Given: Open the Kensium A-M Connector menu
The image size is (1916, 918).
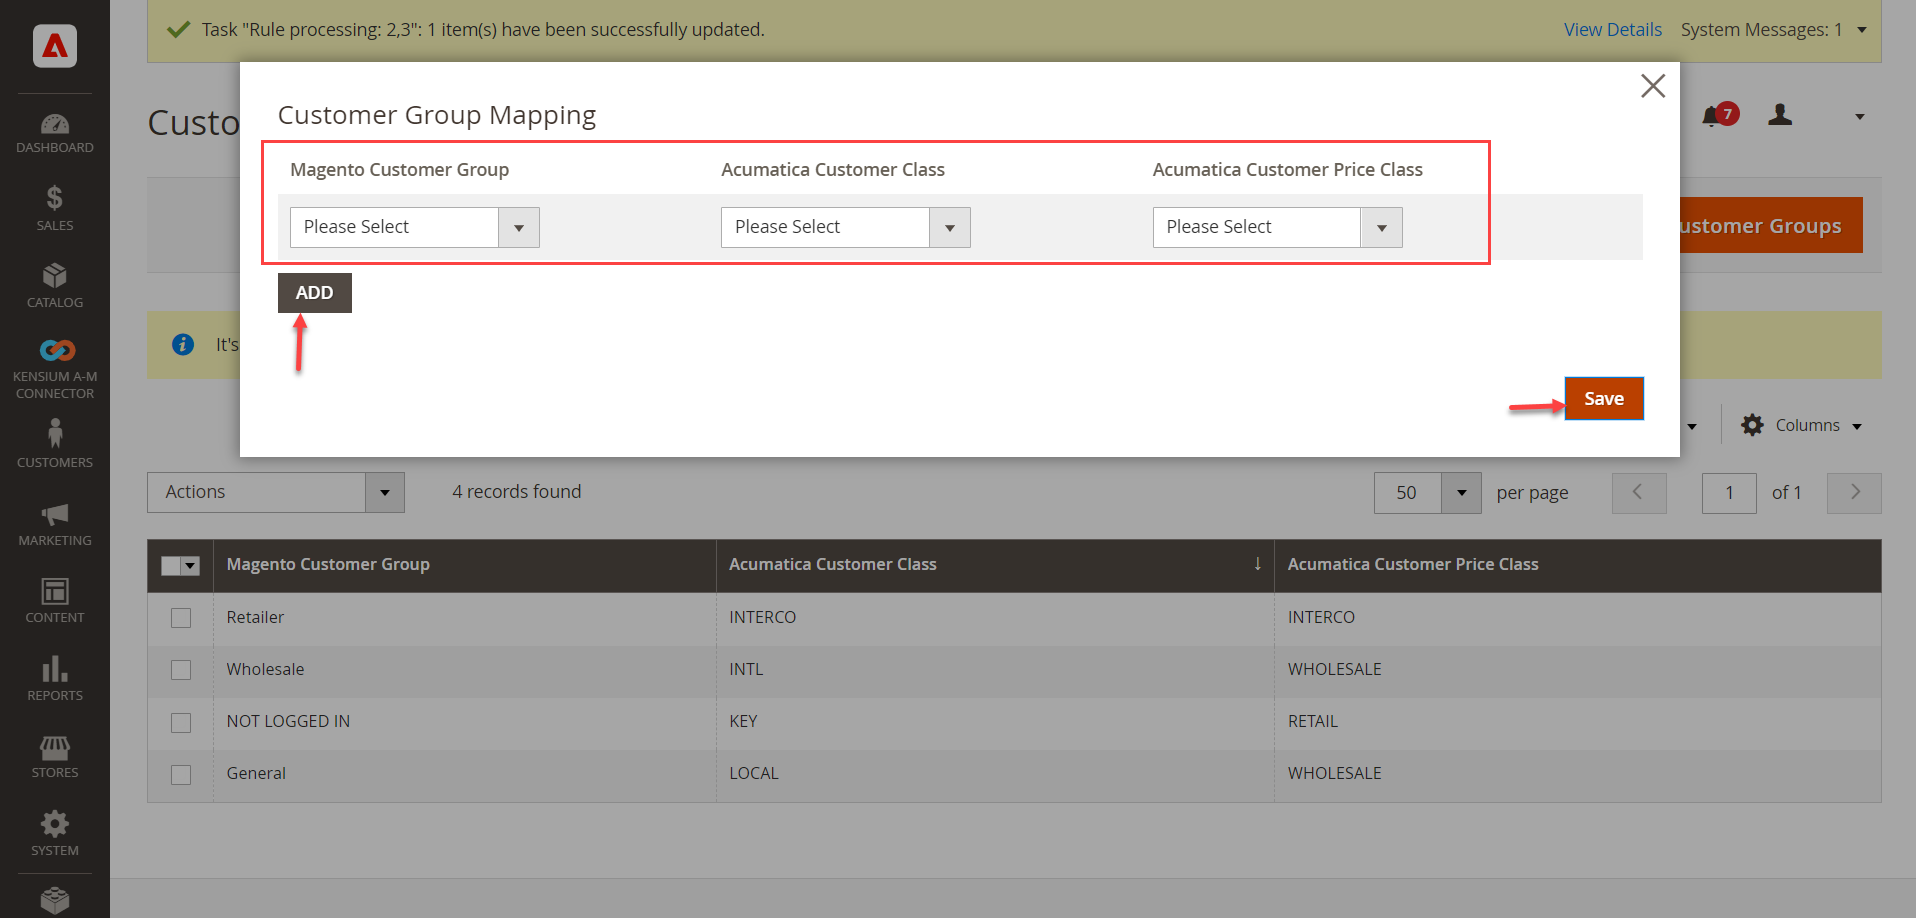Looking at the screenshot, I should tap(54, 360).
